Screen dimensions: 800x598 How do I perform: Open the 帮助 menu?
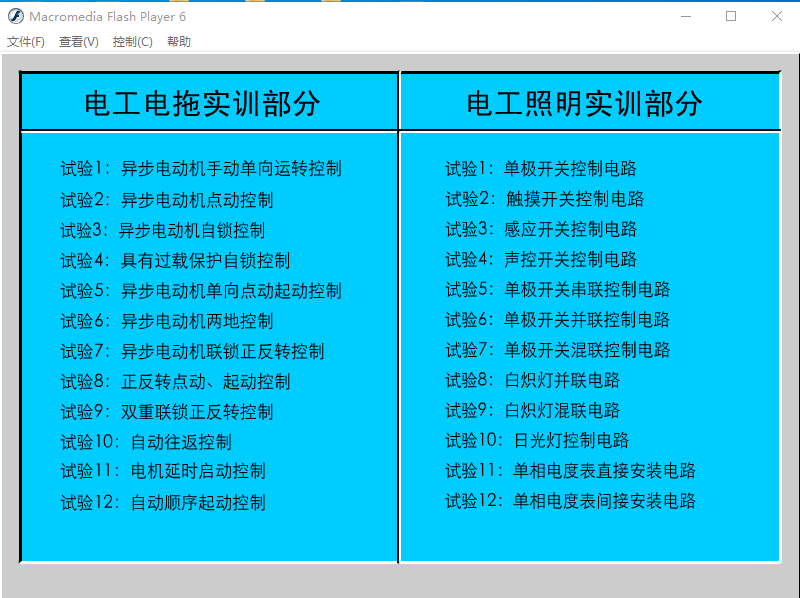(x=179, y=42)
